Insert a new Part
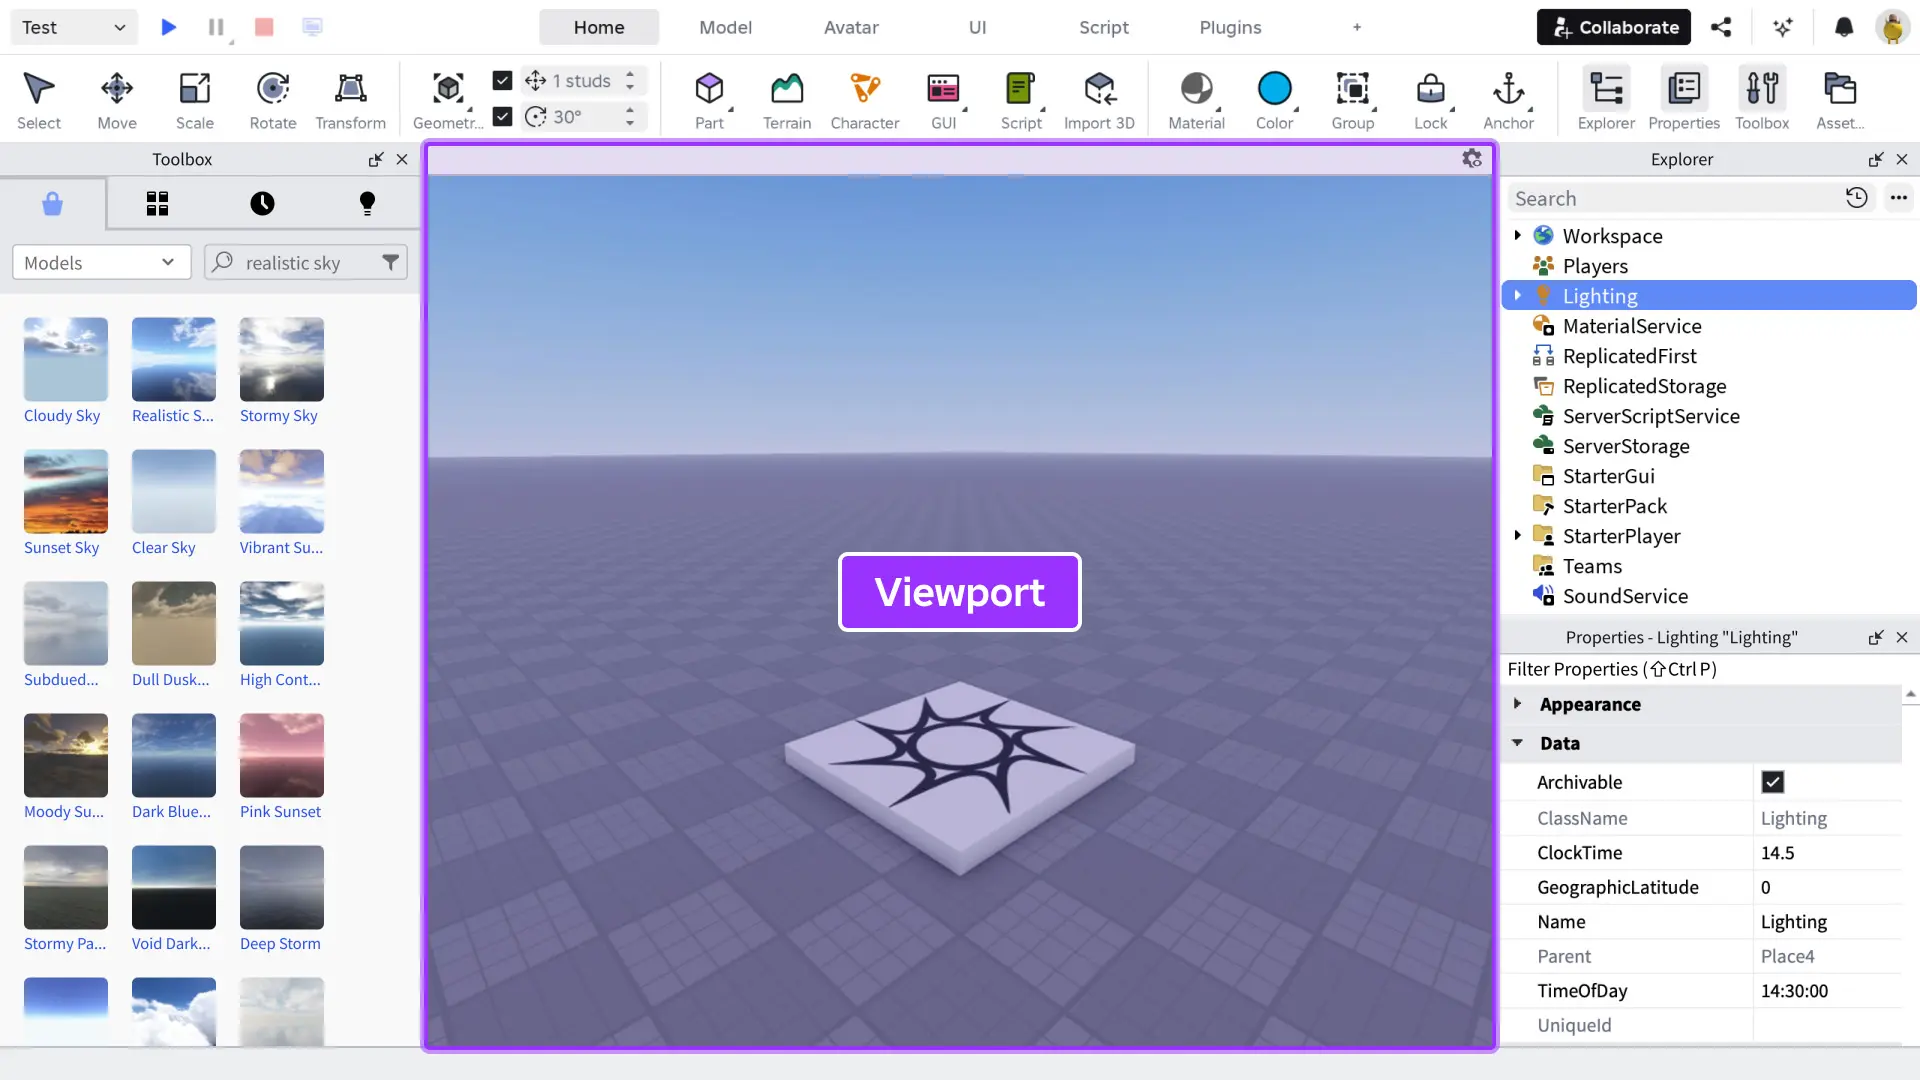The height and width of the screenshot is (1080, 1920). 710,97
